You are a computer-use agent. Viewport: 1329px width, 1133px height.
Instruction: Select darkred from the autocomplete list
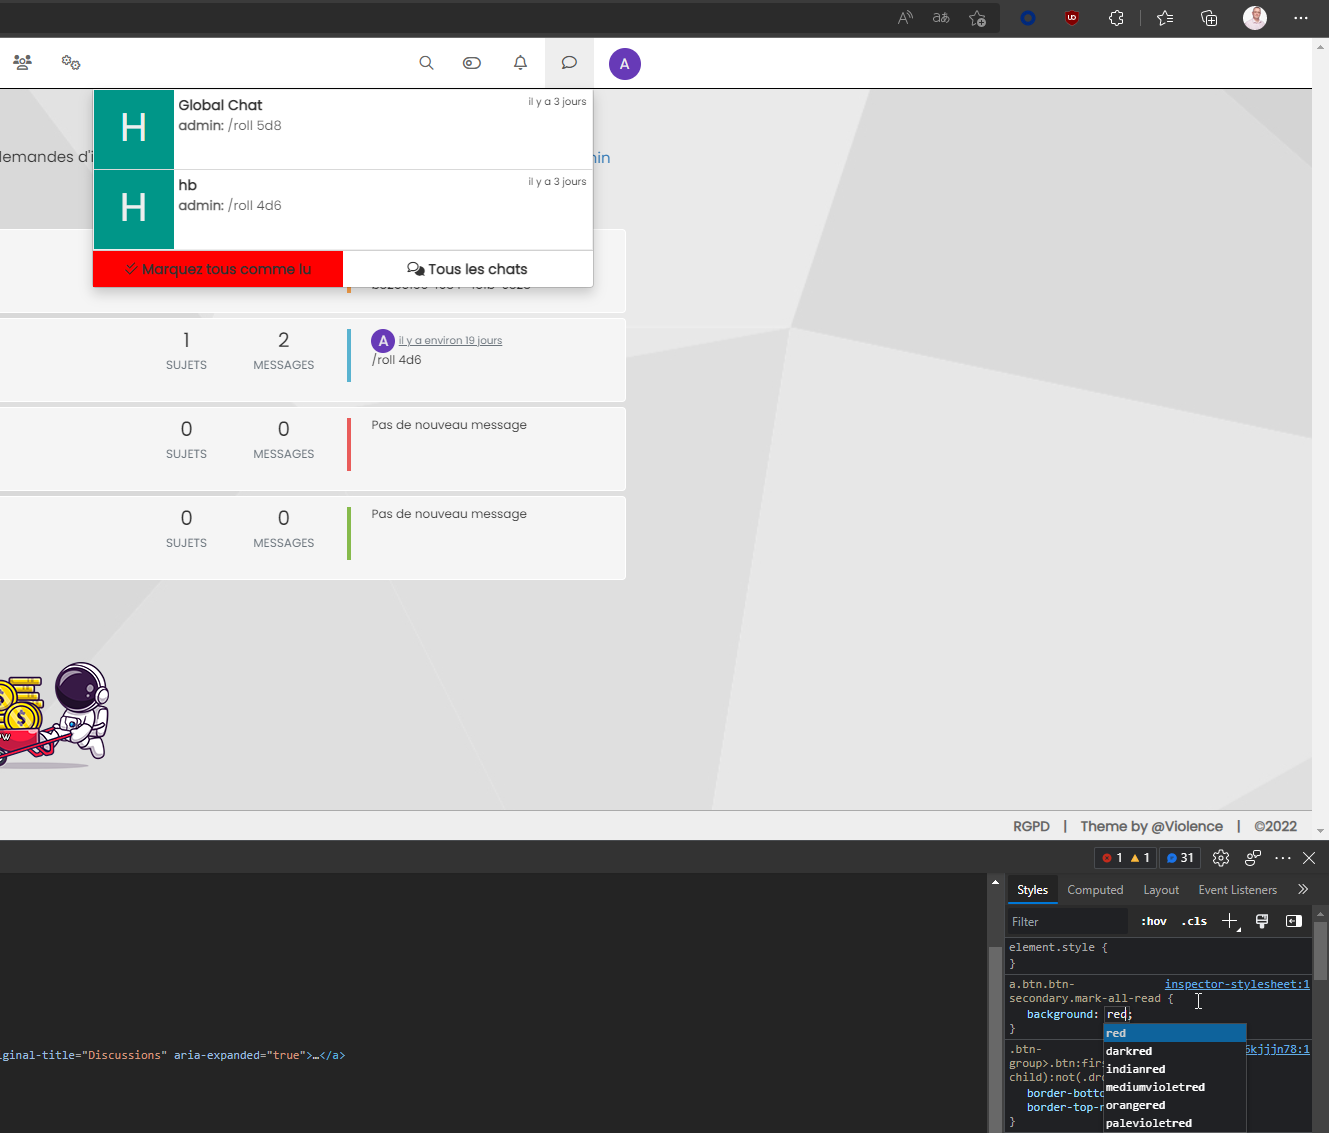[x=1130, y=1051]
